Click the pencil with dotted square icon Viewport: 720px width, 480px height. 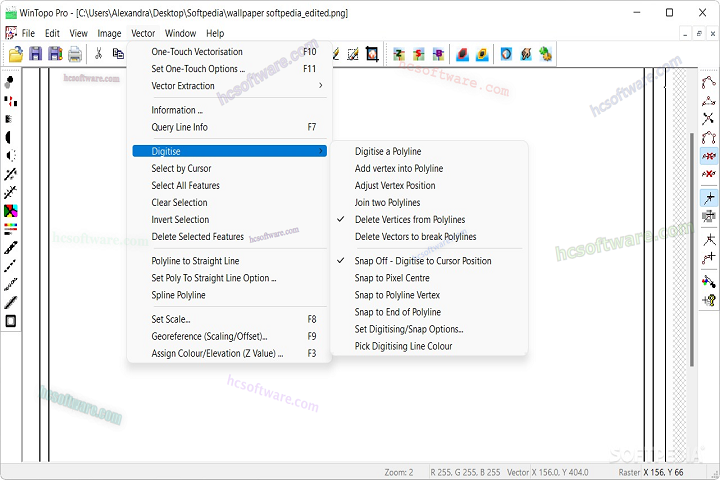coord(353,54)
